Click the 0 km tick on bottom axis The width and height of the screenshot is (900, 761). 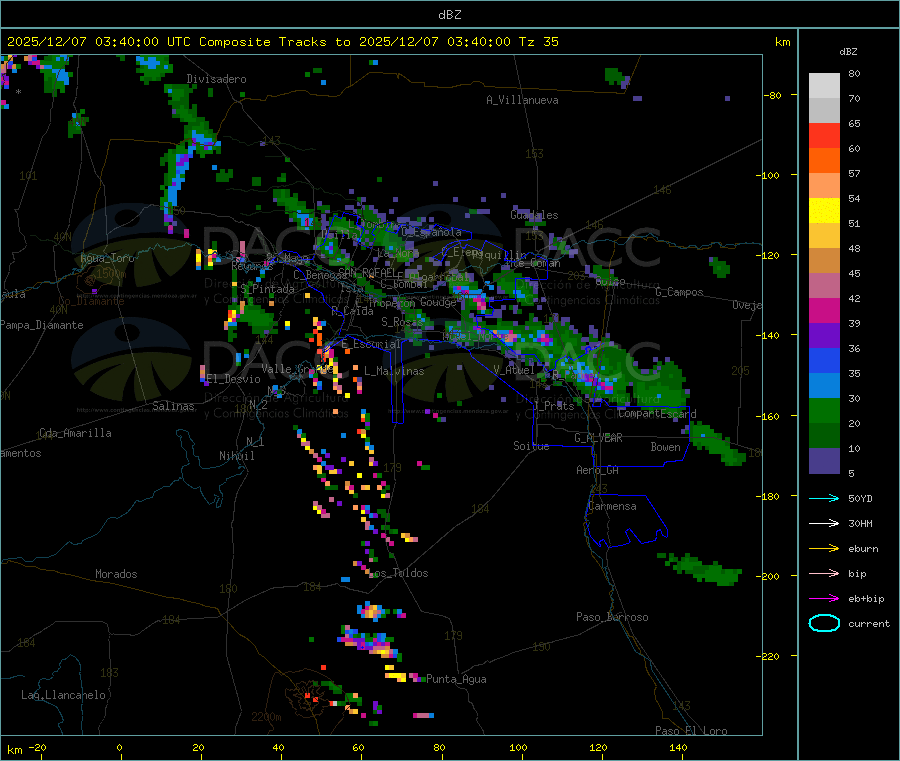(x=119, y=747)
